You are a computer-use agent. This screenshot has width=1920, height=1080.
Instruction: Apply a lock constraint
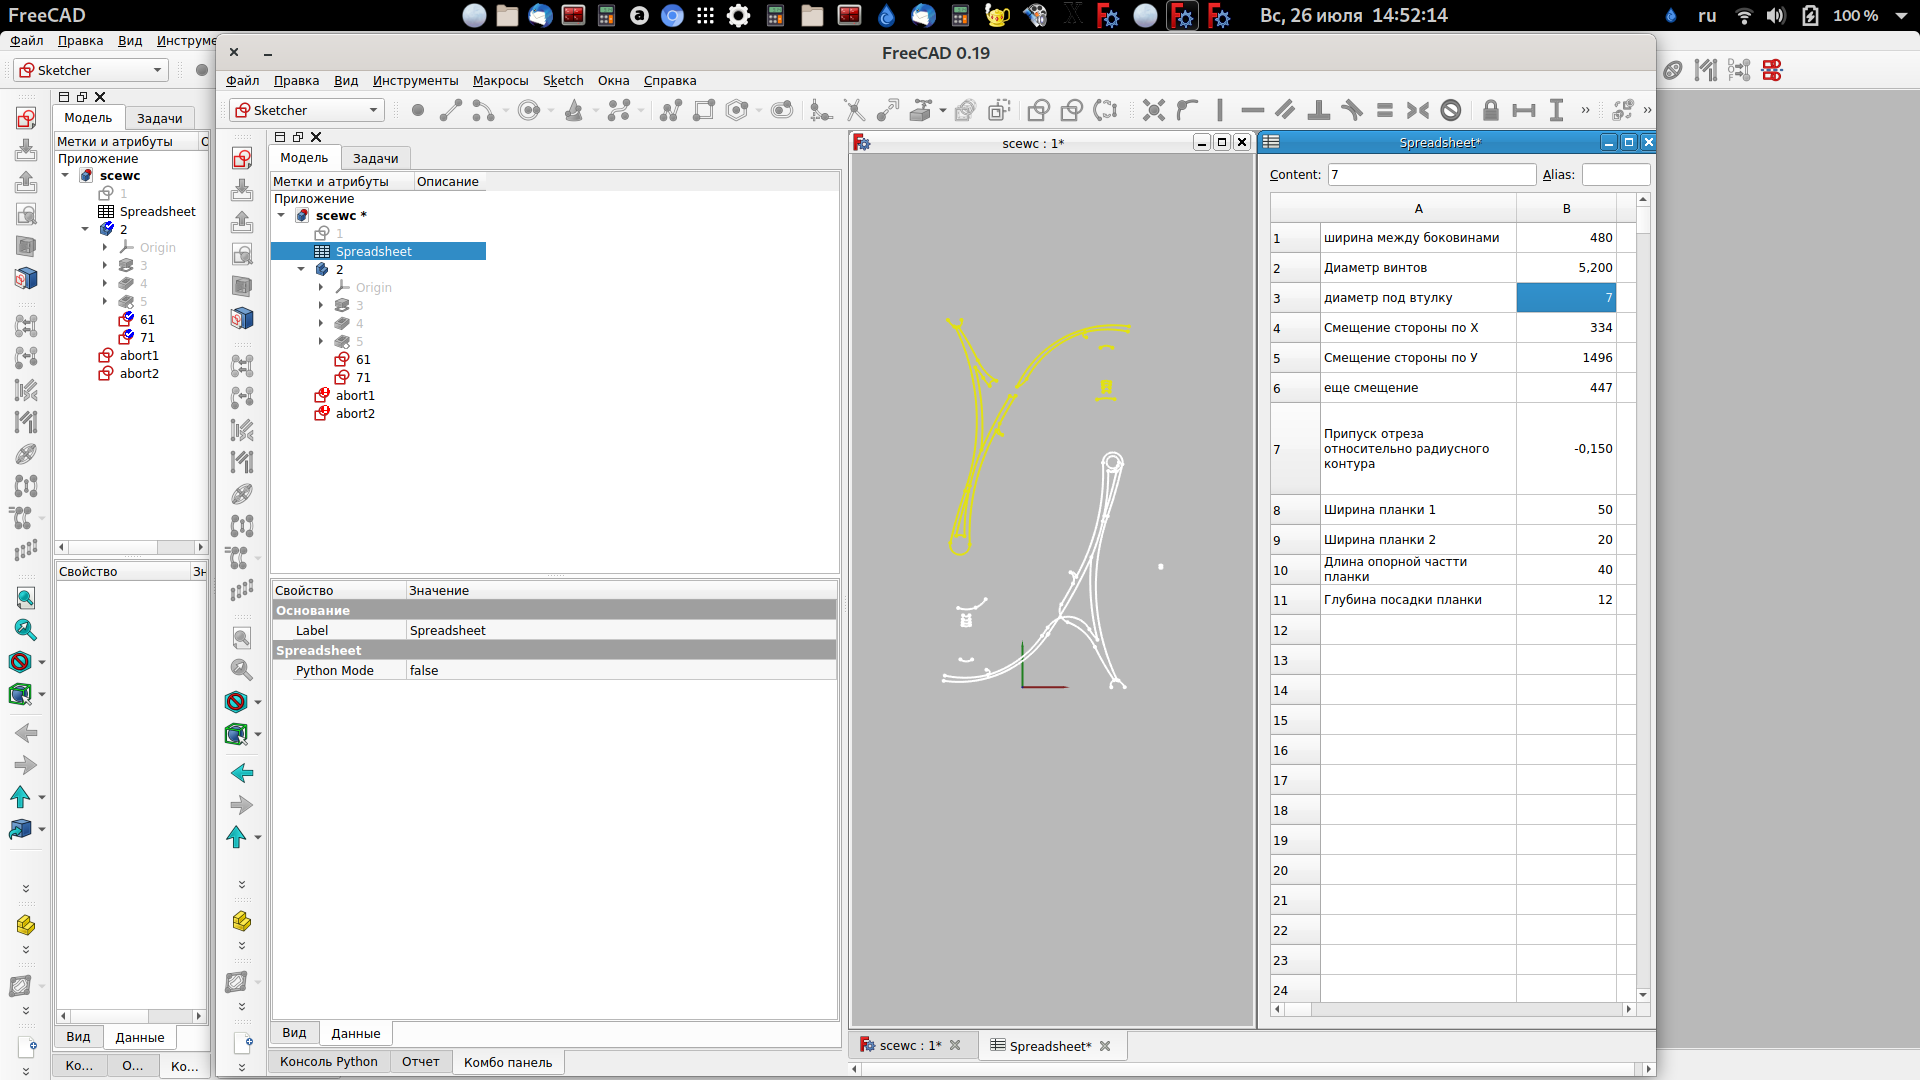click(1490, 110)
